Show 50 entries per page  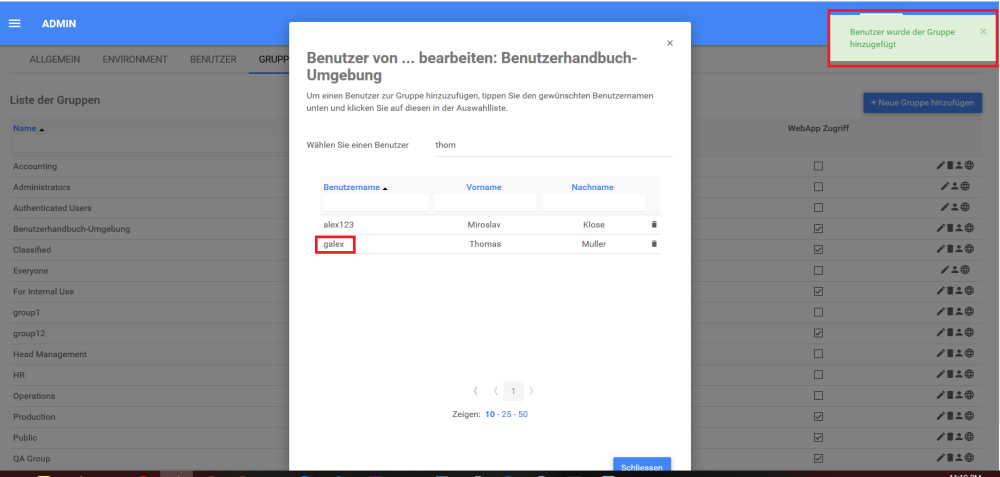coord(523,414)
